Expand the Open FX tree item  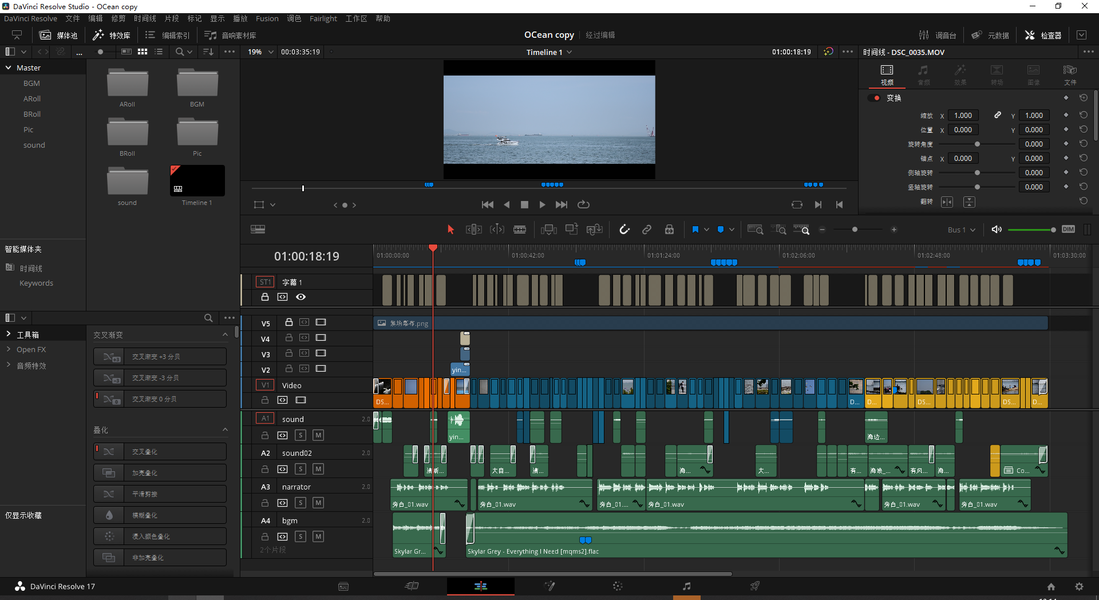pyautogui.click(x=31, y=349)
